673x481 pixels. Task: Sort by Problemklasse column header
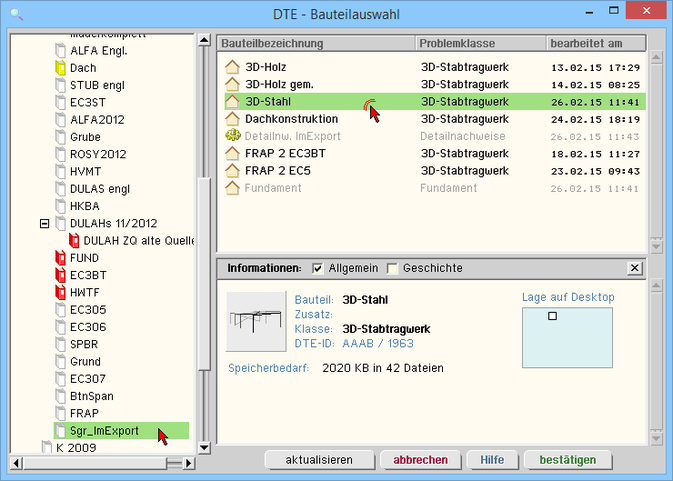[x=480, y=44]
